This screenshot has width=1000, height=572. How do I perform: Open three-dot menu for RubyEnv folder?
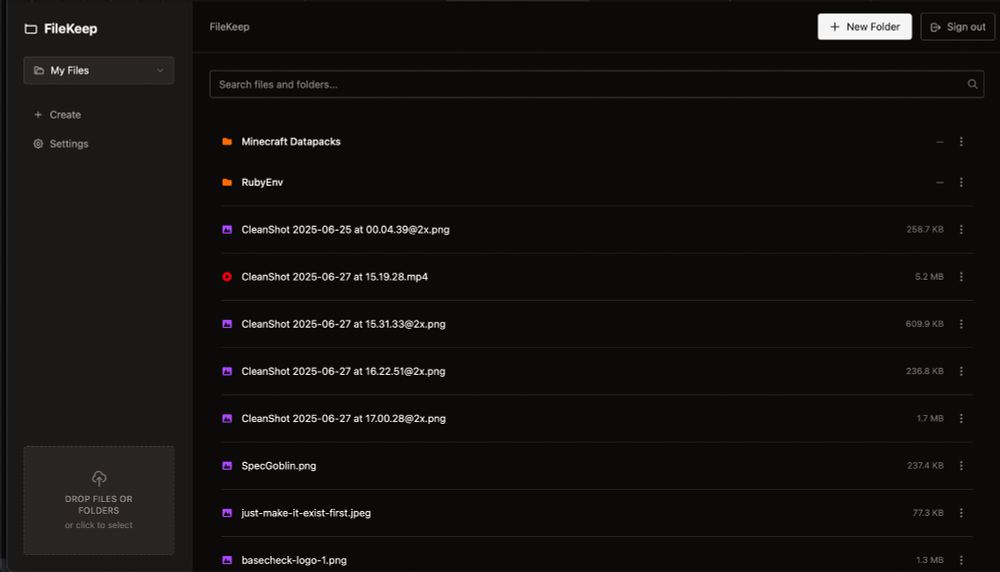tap(961, 182)
